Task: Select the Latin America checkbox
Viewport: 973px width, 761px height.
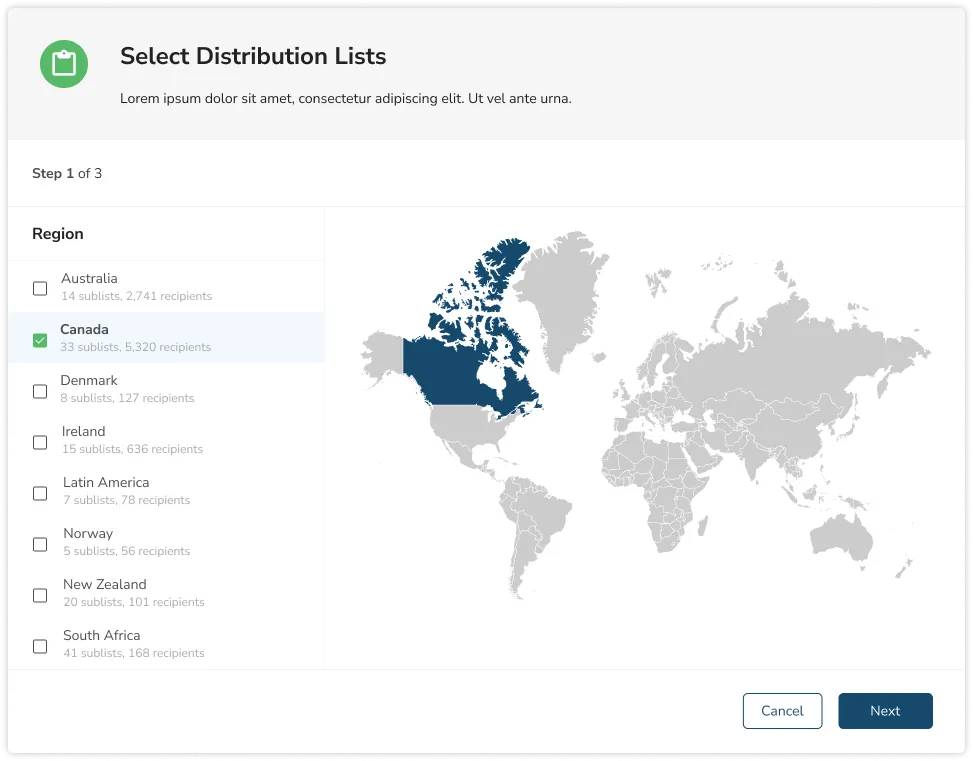Action: (x=40, y=492)
